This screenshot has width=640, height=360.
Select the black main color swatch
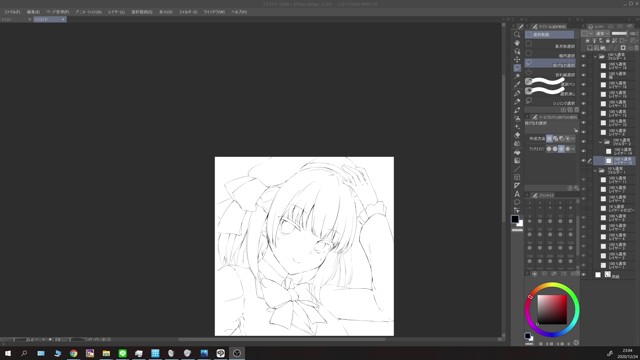coord(515,219)
